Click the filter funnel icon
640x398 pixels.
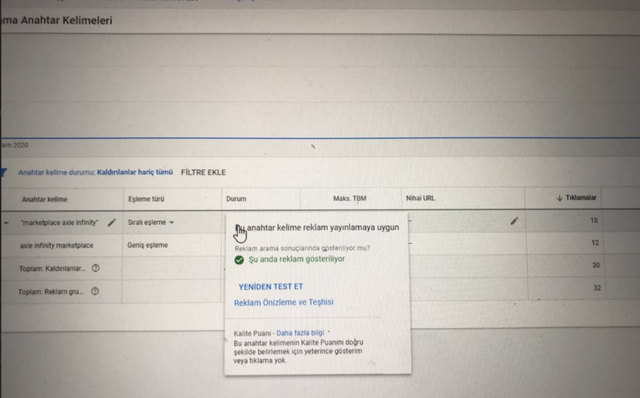[x=3, y=172]
